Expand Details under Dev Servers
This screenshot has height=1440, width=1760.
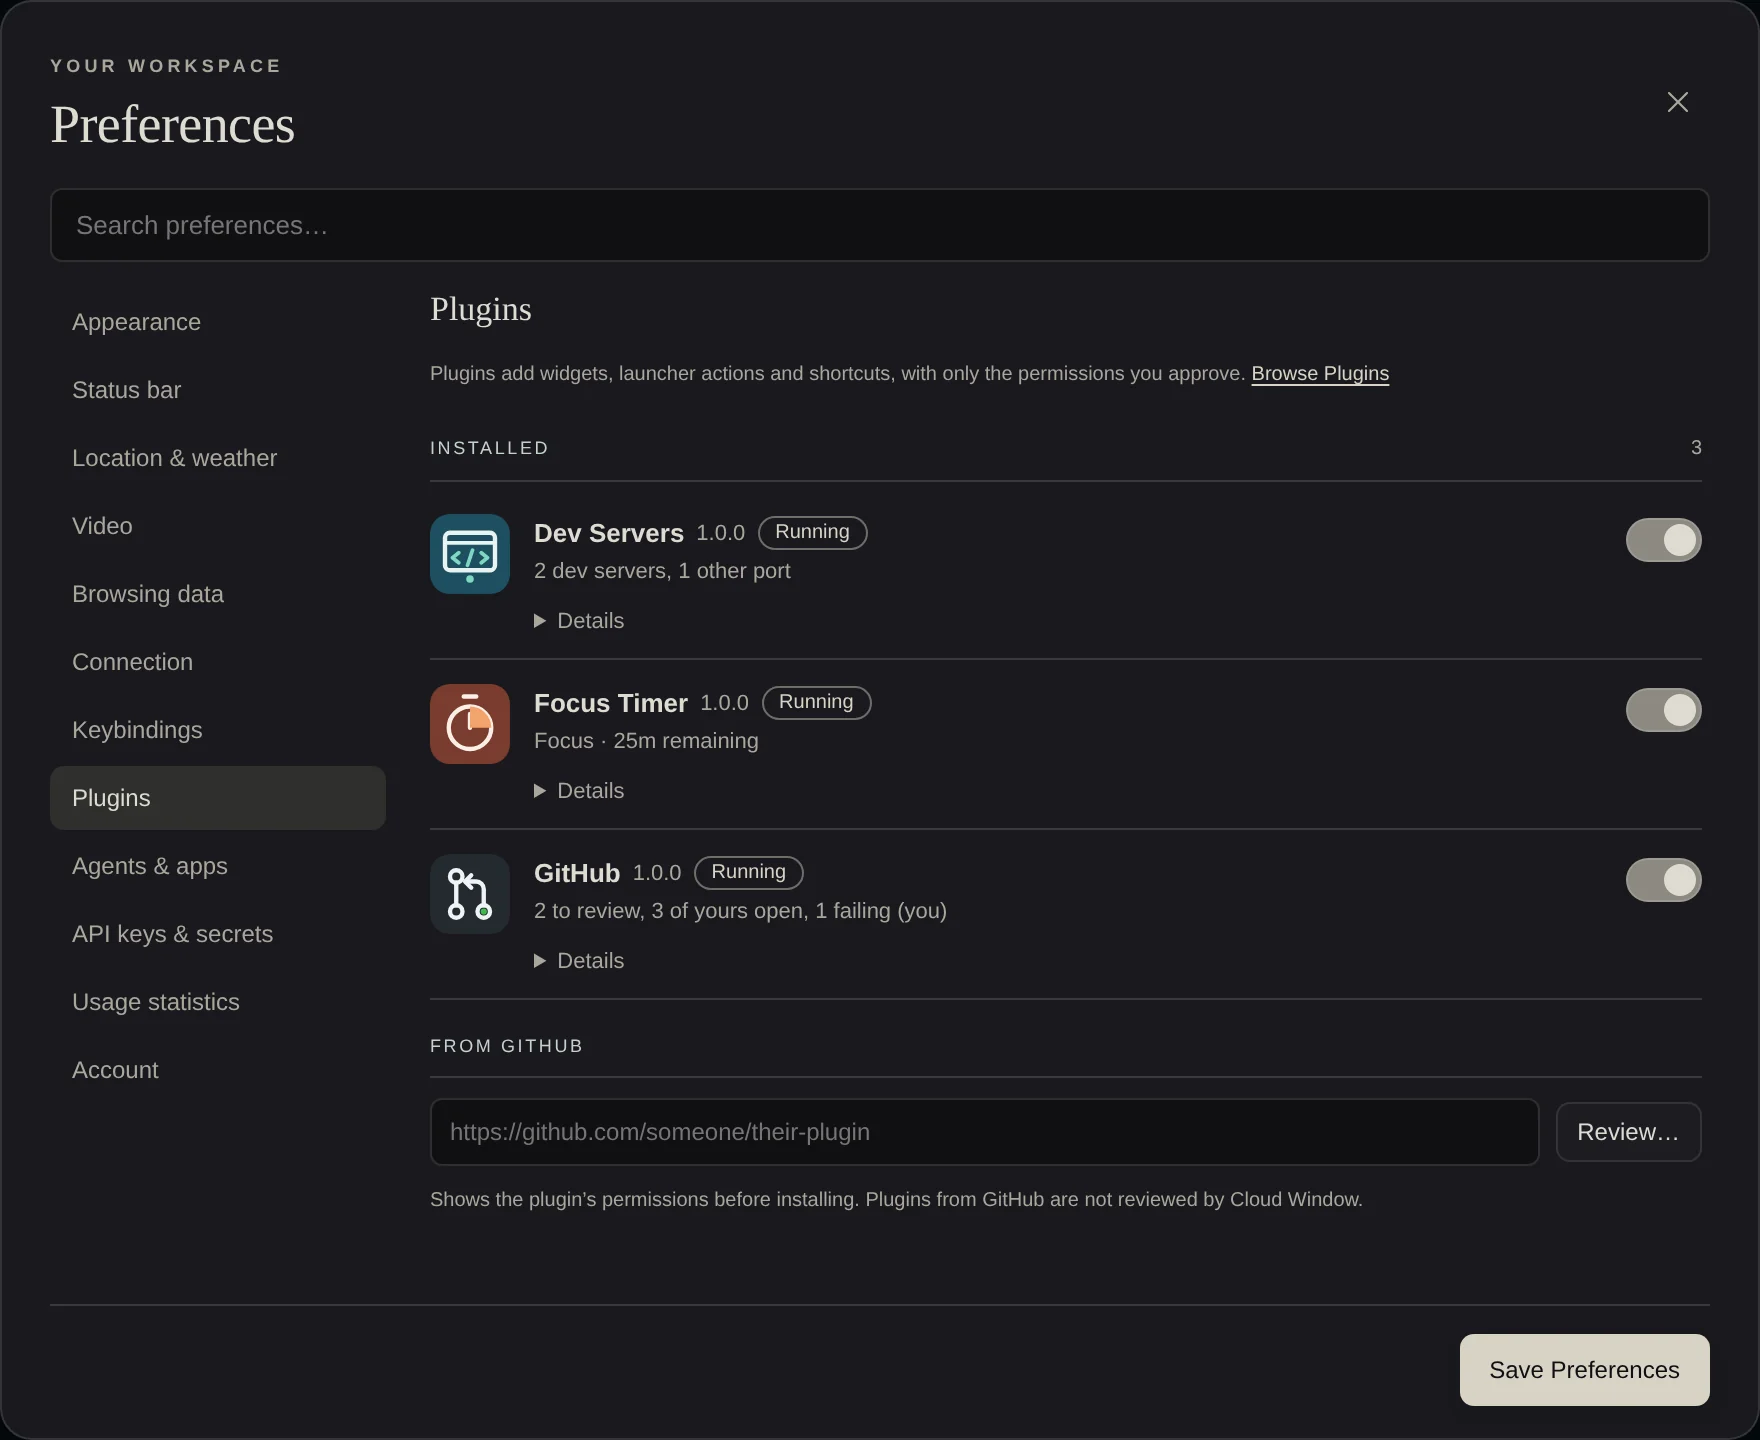(579, 621)
